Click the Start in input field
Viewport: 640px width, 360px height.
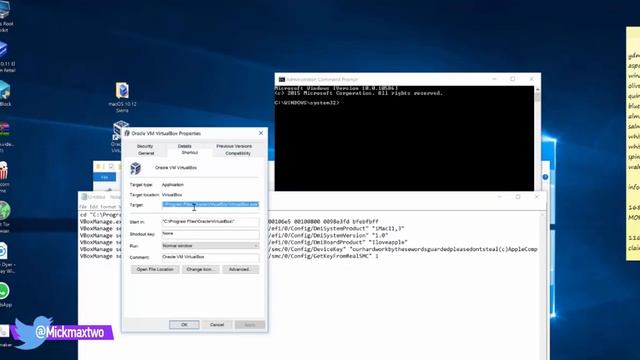210,222
